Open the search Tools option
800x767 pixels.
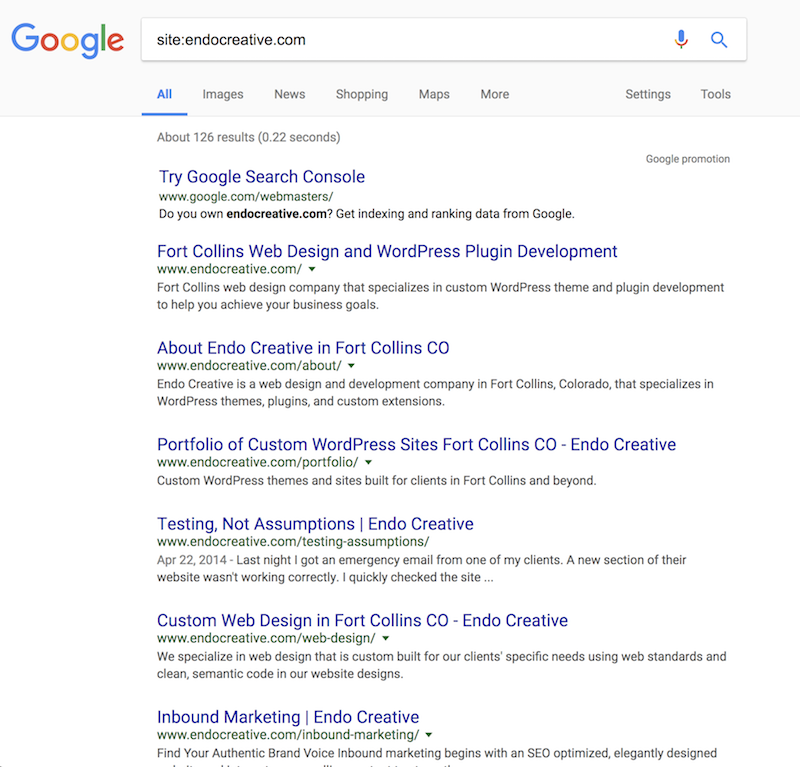(x=715, y=94)
